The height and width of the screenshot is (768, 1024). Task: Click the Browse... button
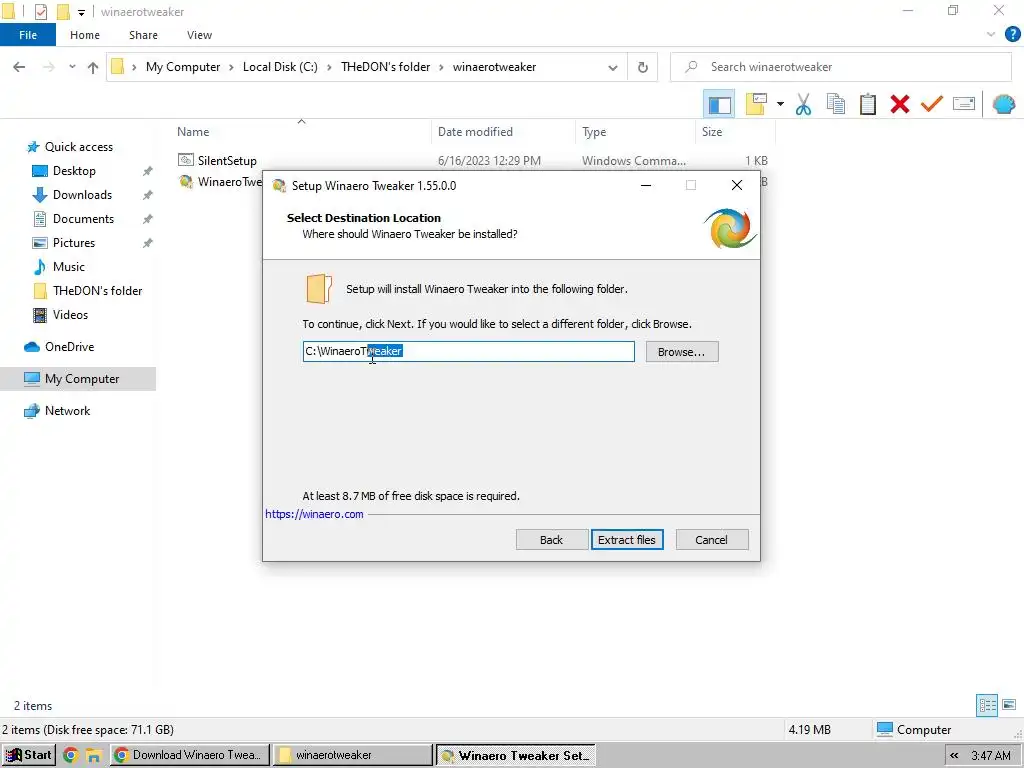click(x=682, y=351)
